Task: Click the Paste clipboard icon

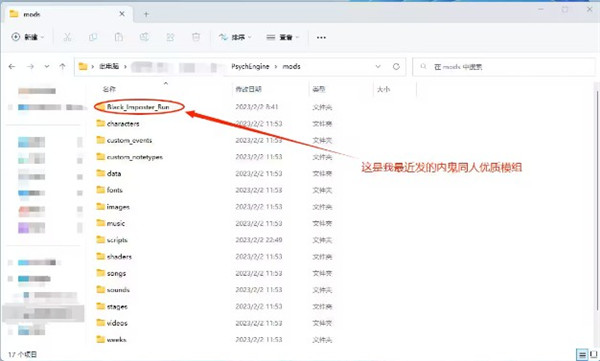Action: 119,37
